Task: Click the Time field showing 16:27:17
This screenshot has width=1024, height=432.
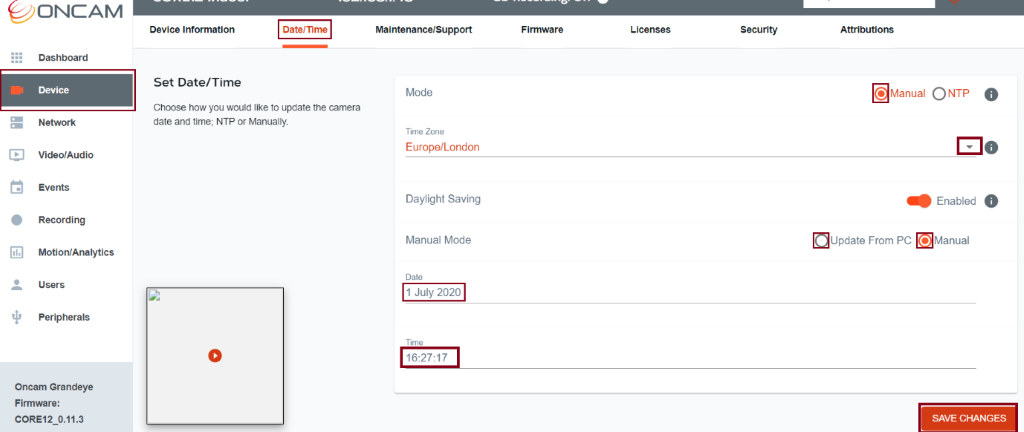Action: pyautogui.click(x=690, y=358)
